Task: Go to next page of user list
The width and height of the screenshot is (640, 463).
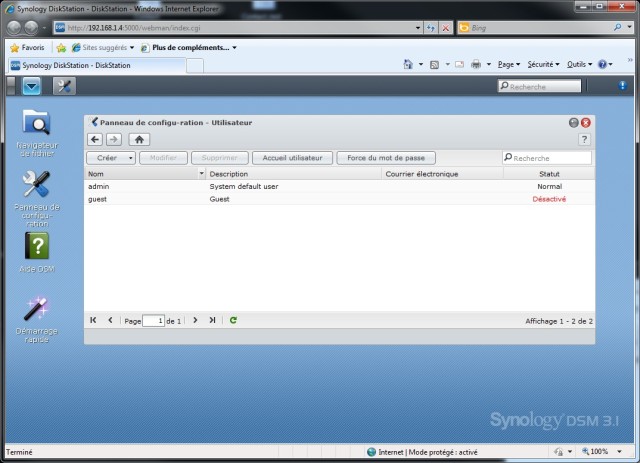Action: click(x=195, y=320)
